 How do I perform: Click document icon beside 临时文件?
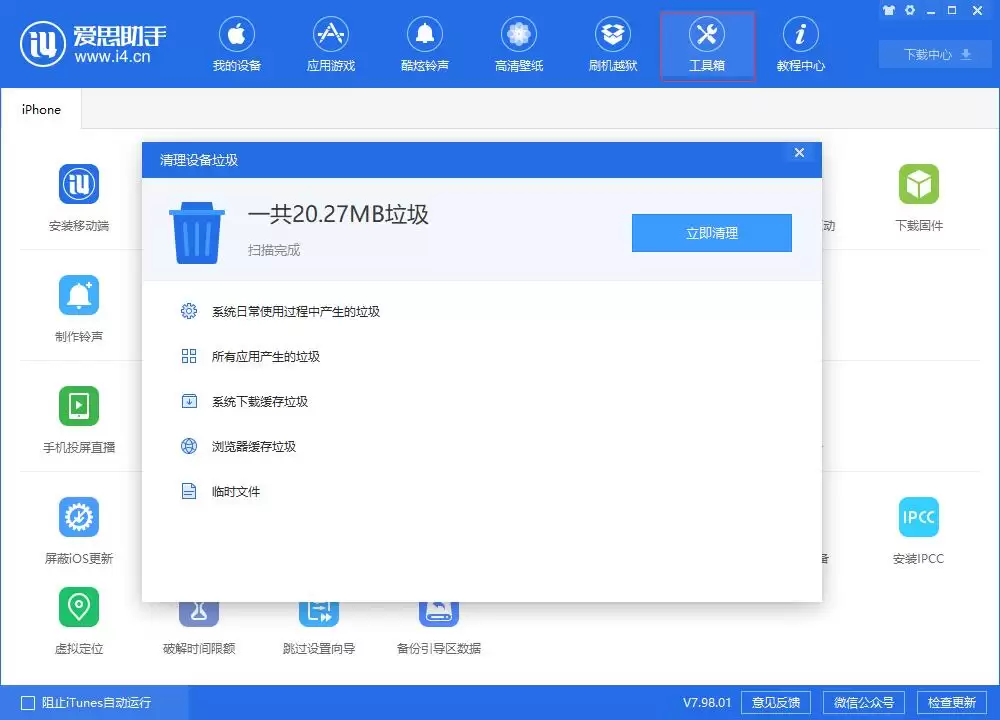pos(189,491)
